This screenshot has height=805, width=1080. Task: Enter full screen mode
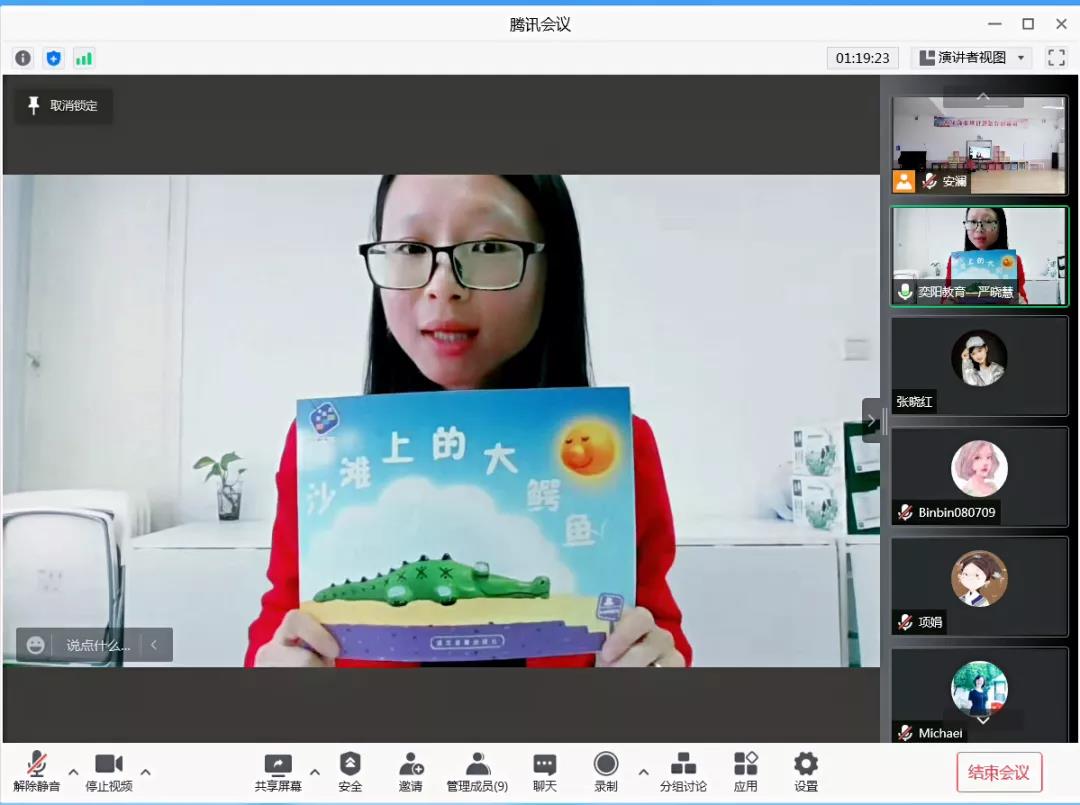1056,57
